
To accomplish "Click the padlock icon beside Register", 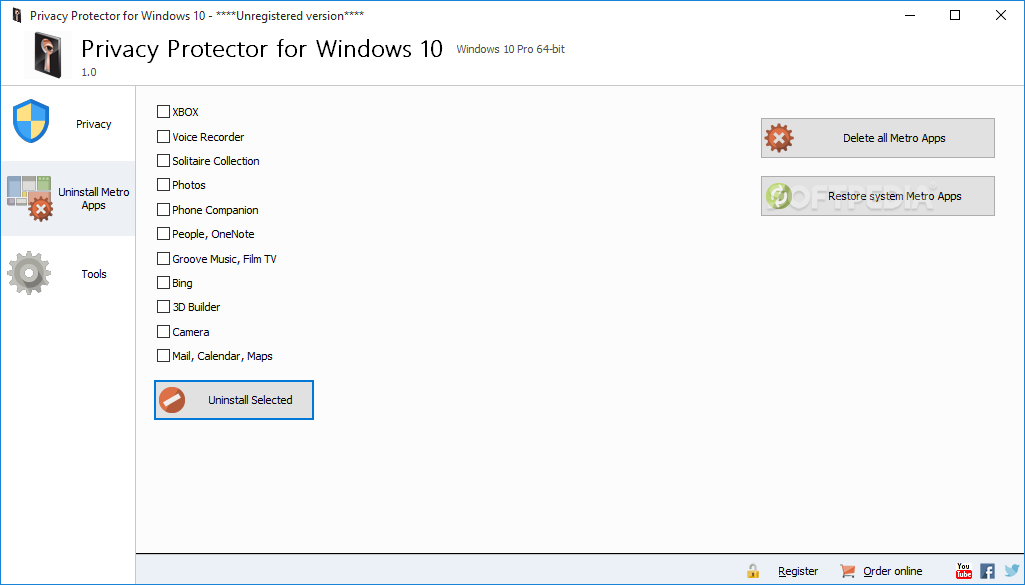I will pyautogui.click(x=753, y=571).
